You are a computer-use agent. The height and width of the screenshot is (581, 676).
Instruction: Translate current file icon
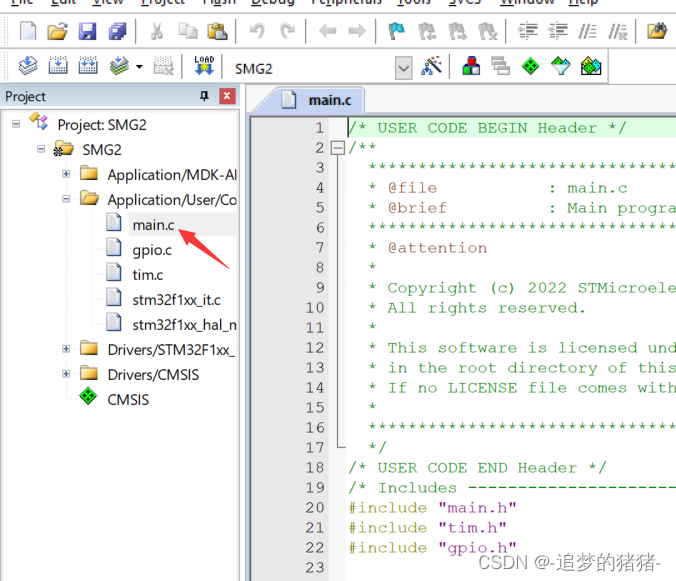pyautogui.click(x=28, y=66)
